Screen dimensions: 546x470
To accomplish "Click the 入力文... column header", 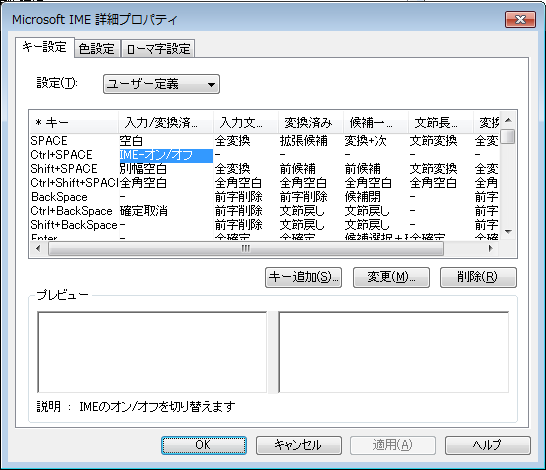I will point(246,123).
